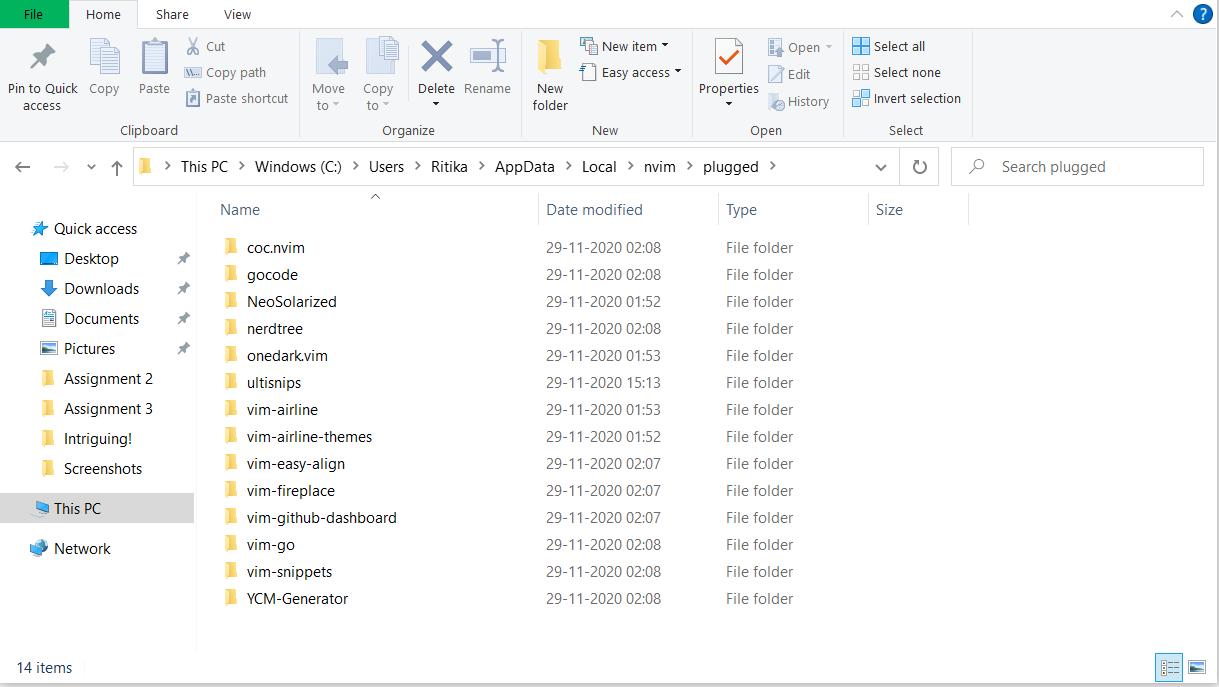Expand the Properties dropdown arrow
Viewport: 1219px width, 687px height.
click(x=729, y=104)
